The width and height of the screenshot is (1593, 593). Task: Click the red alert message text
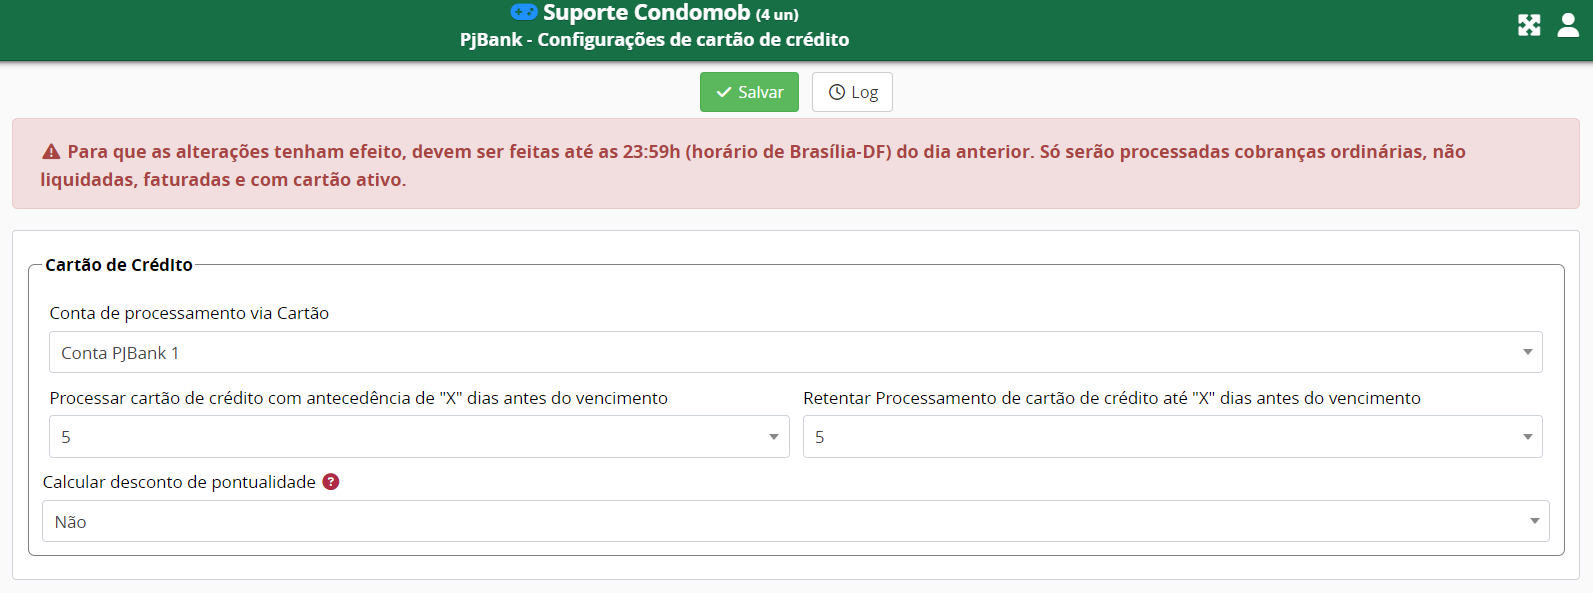point(753,166)
